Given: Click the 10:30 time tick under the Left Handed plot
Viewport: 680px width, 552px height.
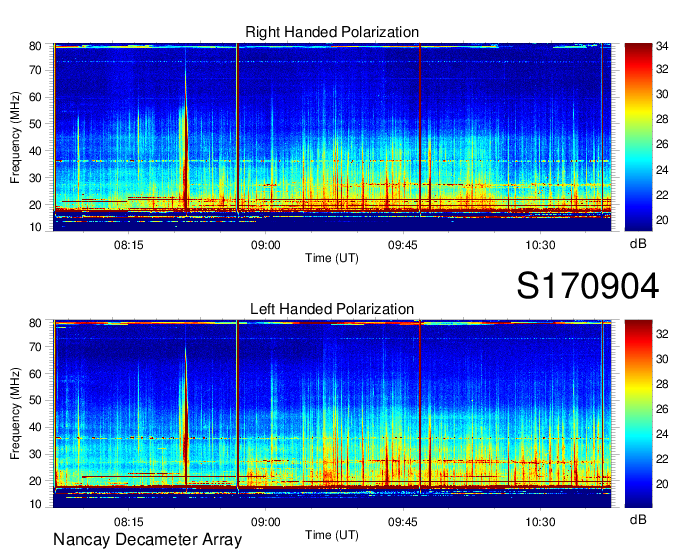Looking at the screenshot, I should (x=540, y=522).
